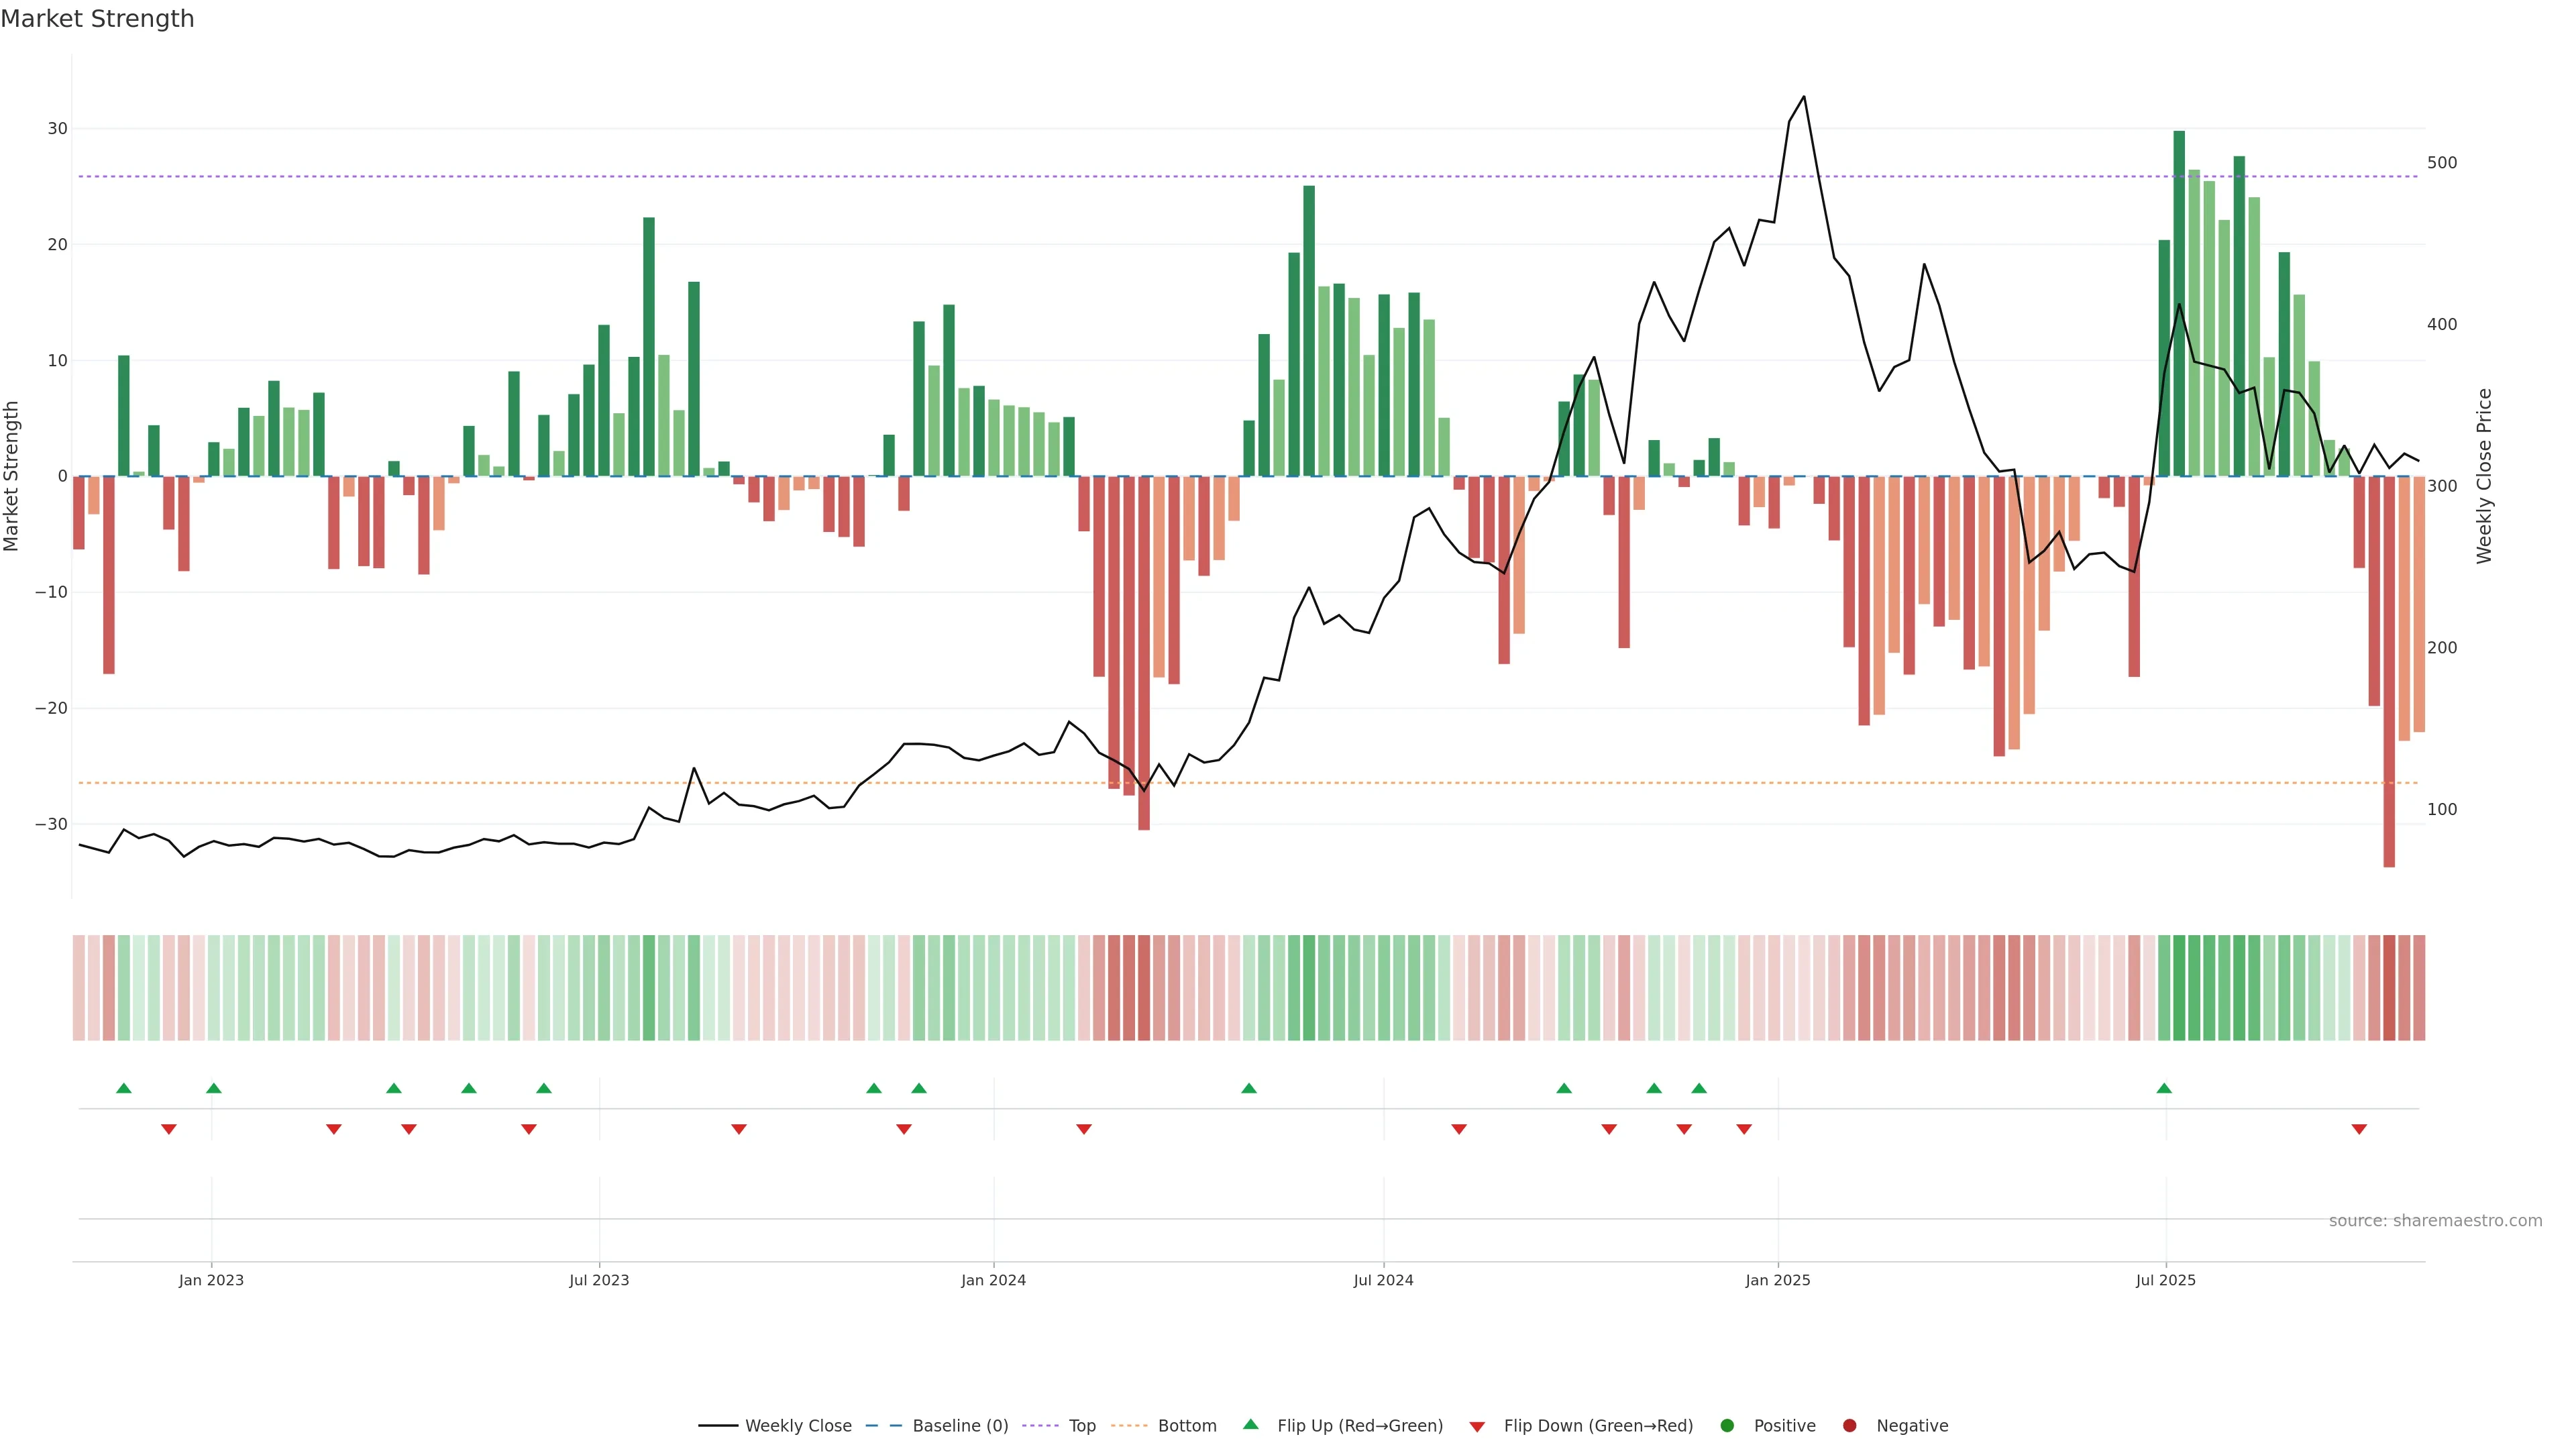Click the Jan 2024 axis label
The width and height of the screenshot is (2576, 1449).
pyautogui.click(x=993, y=1280)
